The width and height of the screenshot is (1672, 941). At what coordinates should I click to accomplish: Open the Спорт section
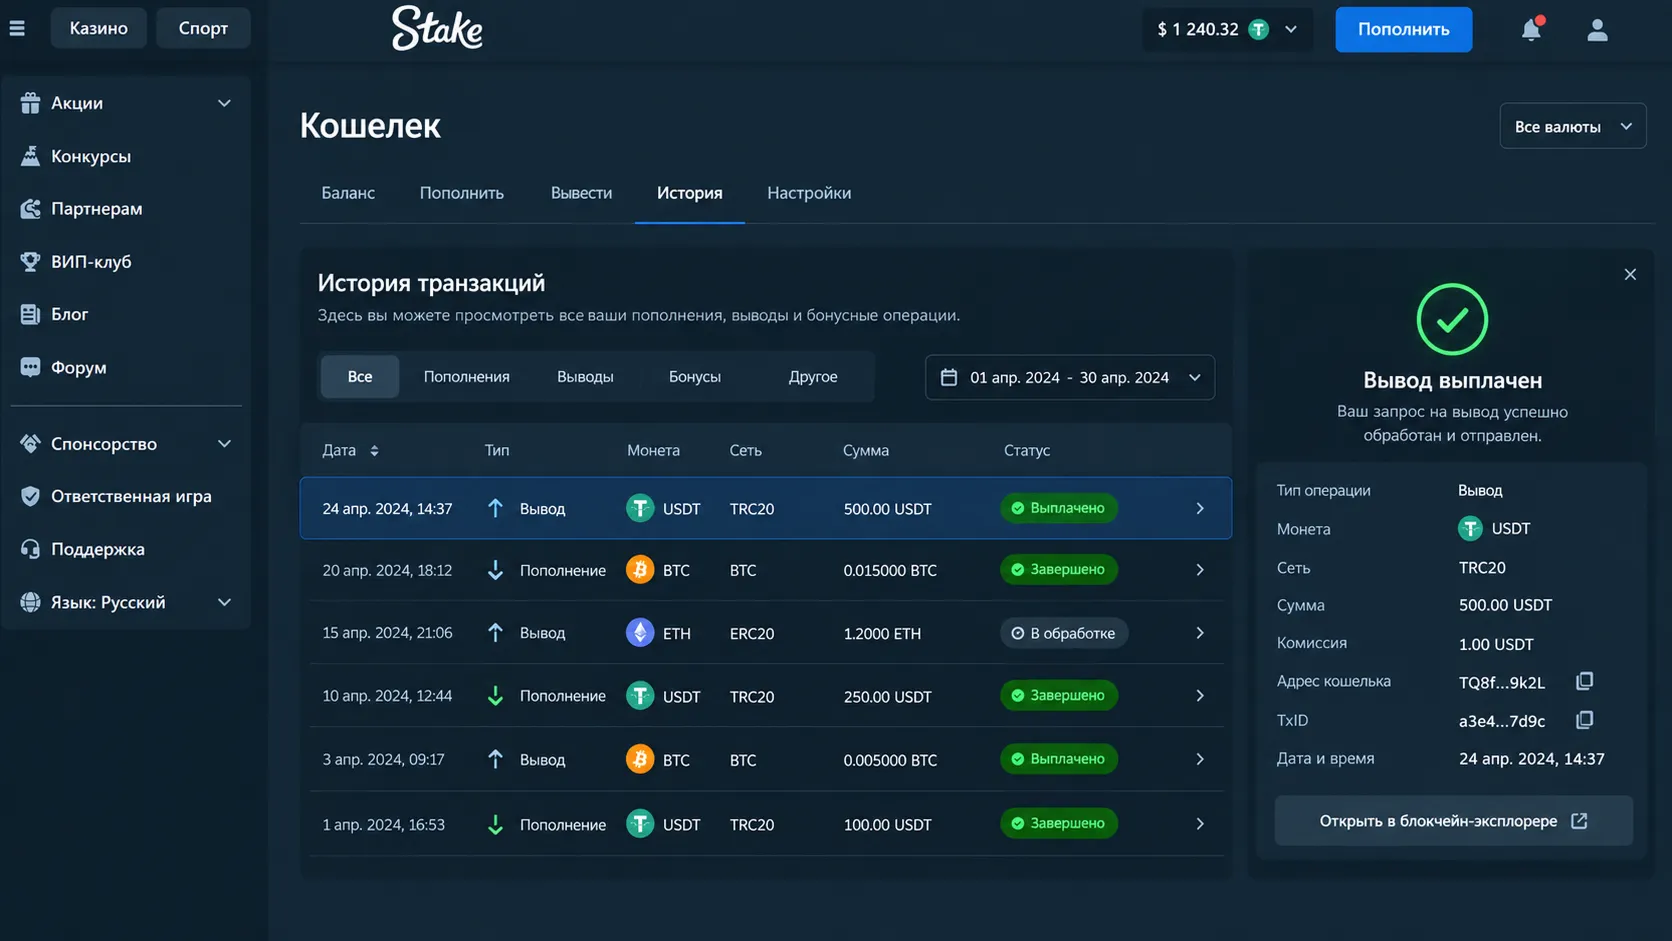pyautogui.click(x=203, y=28)
